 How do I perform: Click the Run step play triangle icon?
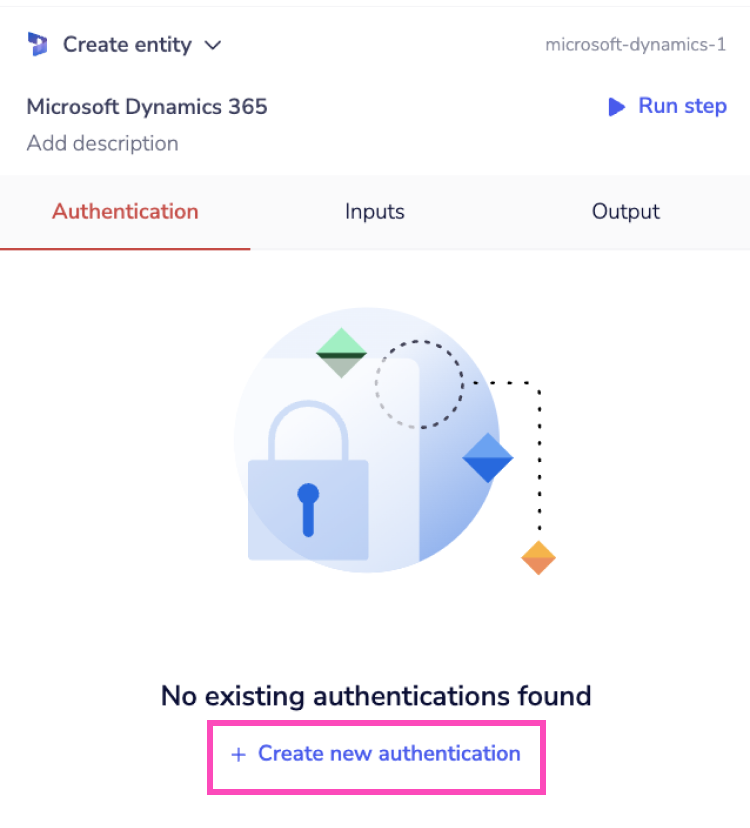[x=617, y=107]
